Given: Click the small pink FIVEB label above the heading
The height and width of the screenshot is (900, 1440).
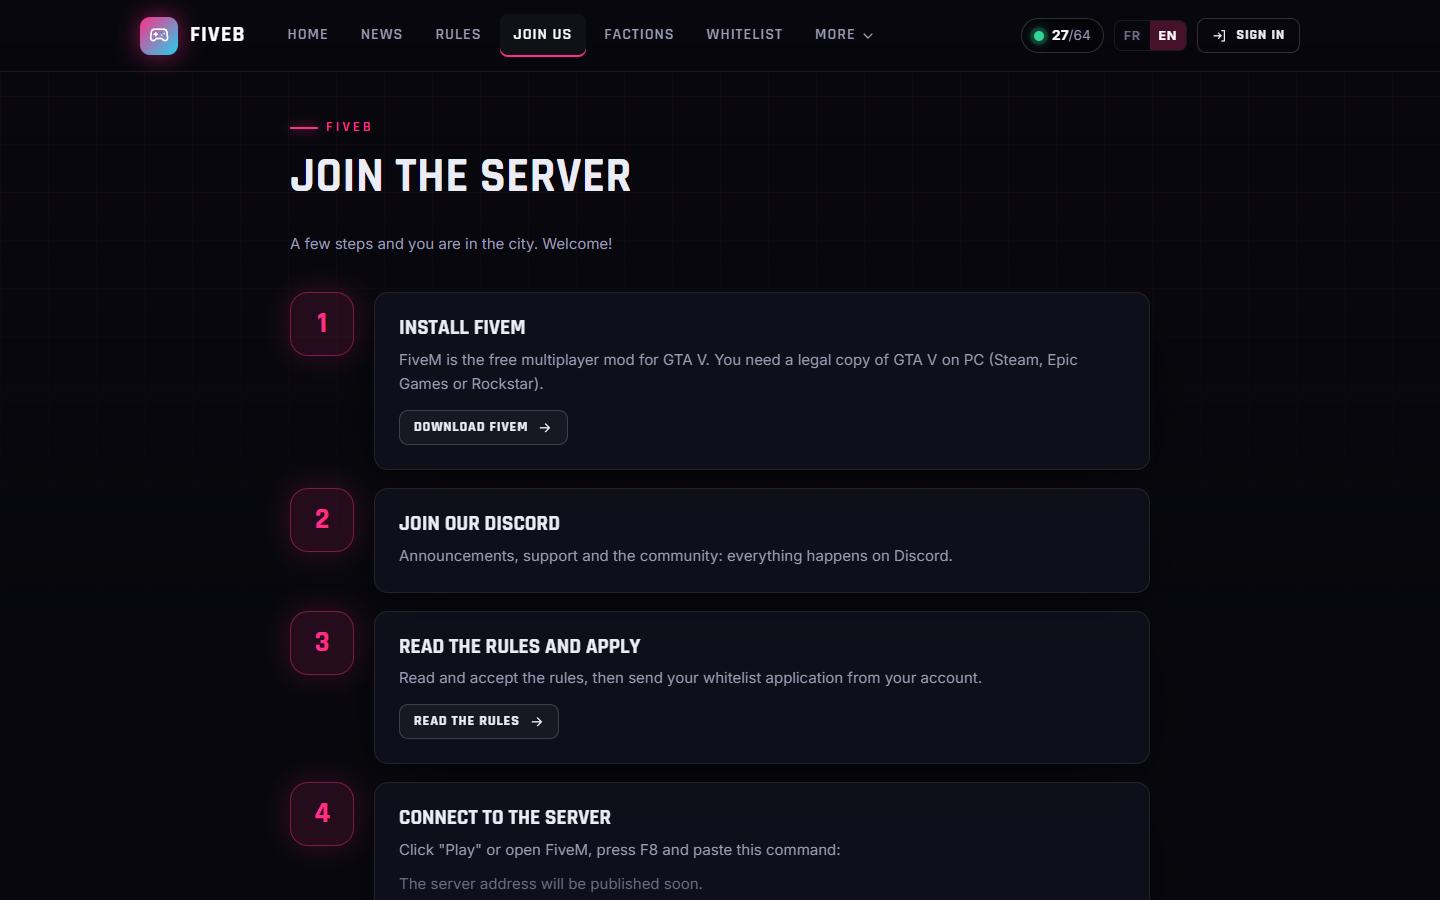Looking at the screenshot, I should [x=349, y=127].
